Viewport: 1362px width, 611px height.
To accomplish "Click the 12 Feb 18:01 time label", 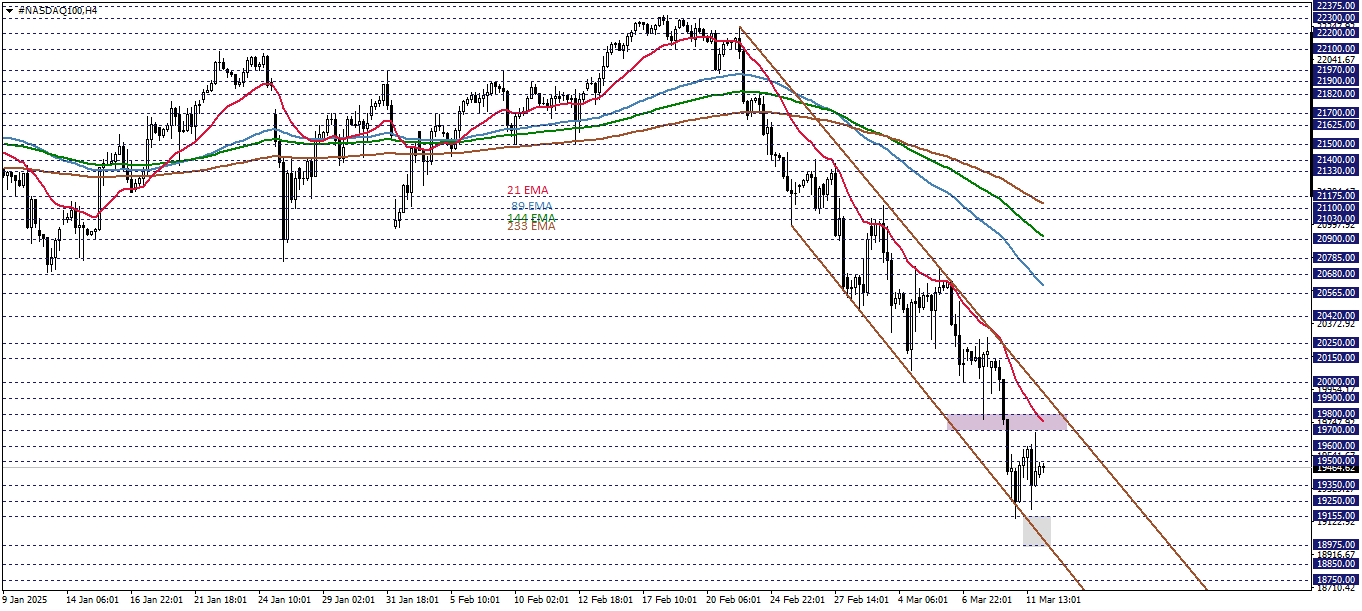I will click(605, 600).
